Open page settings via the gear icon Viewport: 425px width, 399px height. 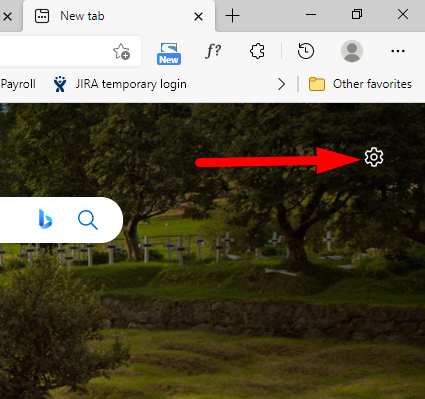tap(374, 157)
